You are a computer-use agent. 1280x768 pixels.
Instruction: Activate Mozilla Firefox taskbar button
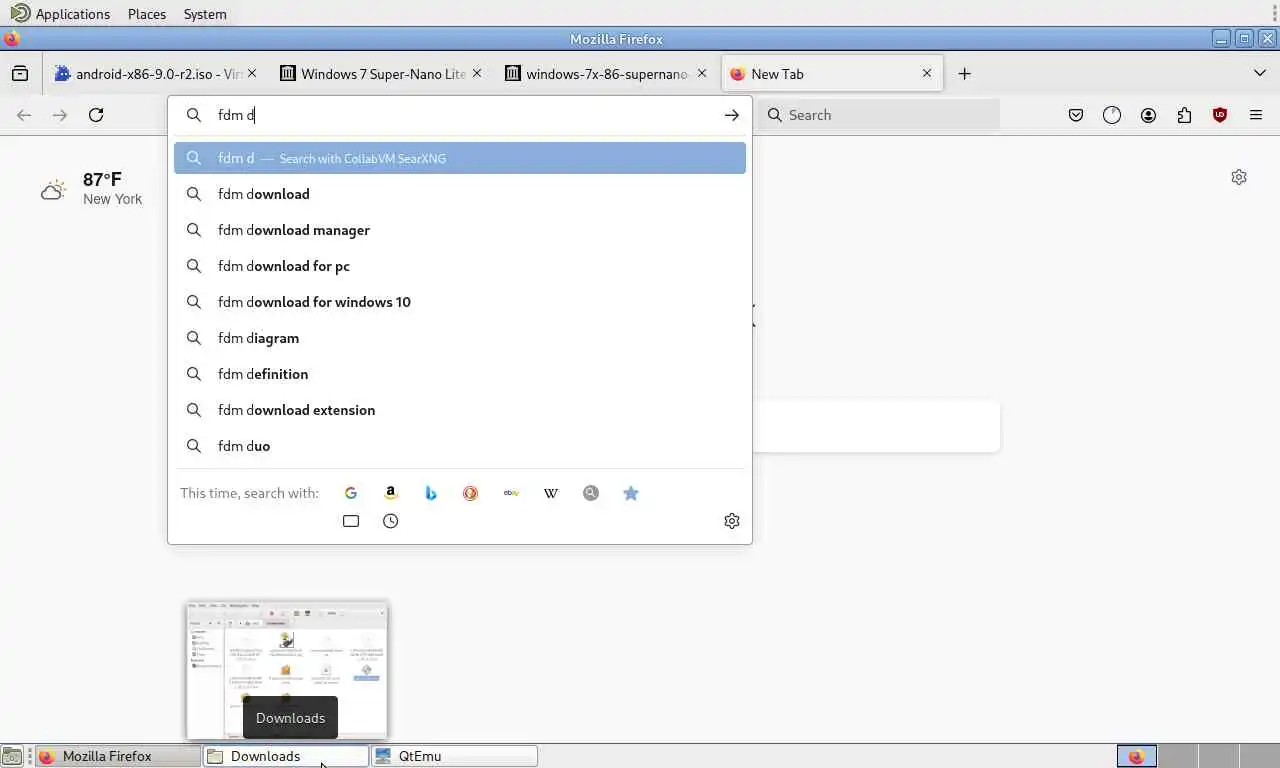117,756
